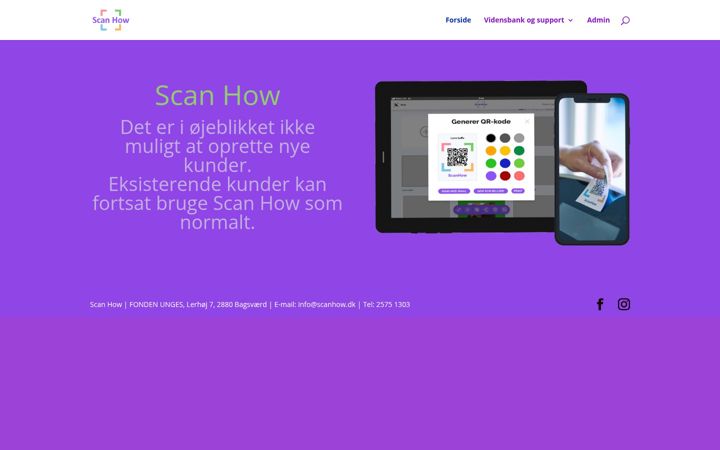Click FONDEN UNGES address text

point(198,304)
